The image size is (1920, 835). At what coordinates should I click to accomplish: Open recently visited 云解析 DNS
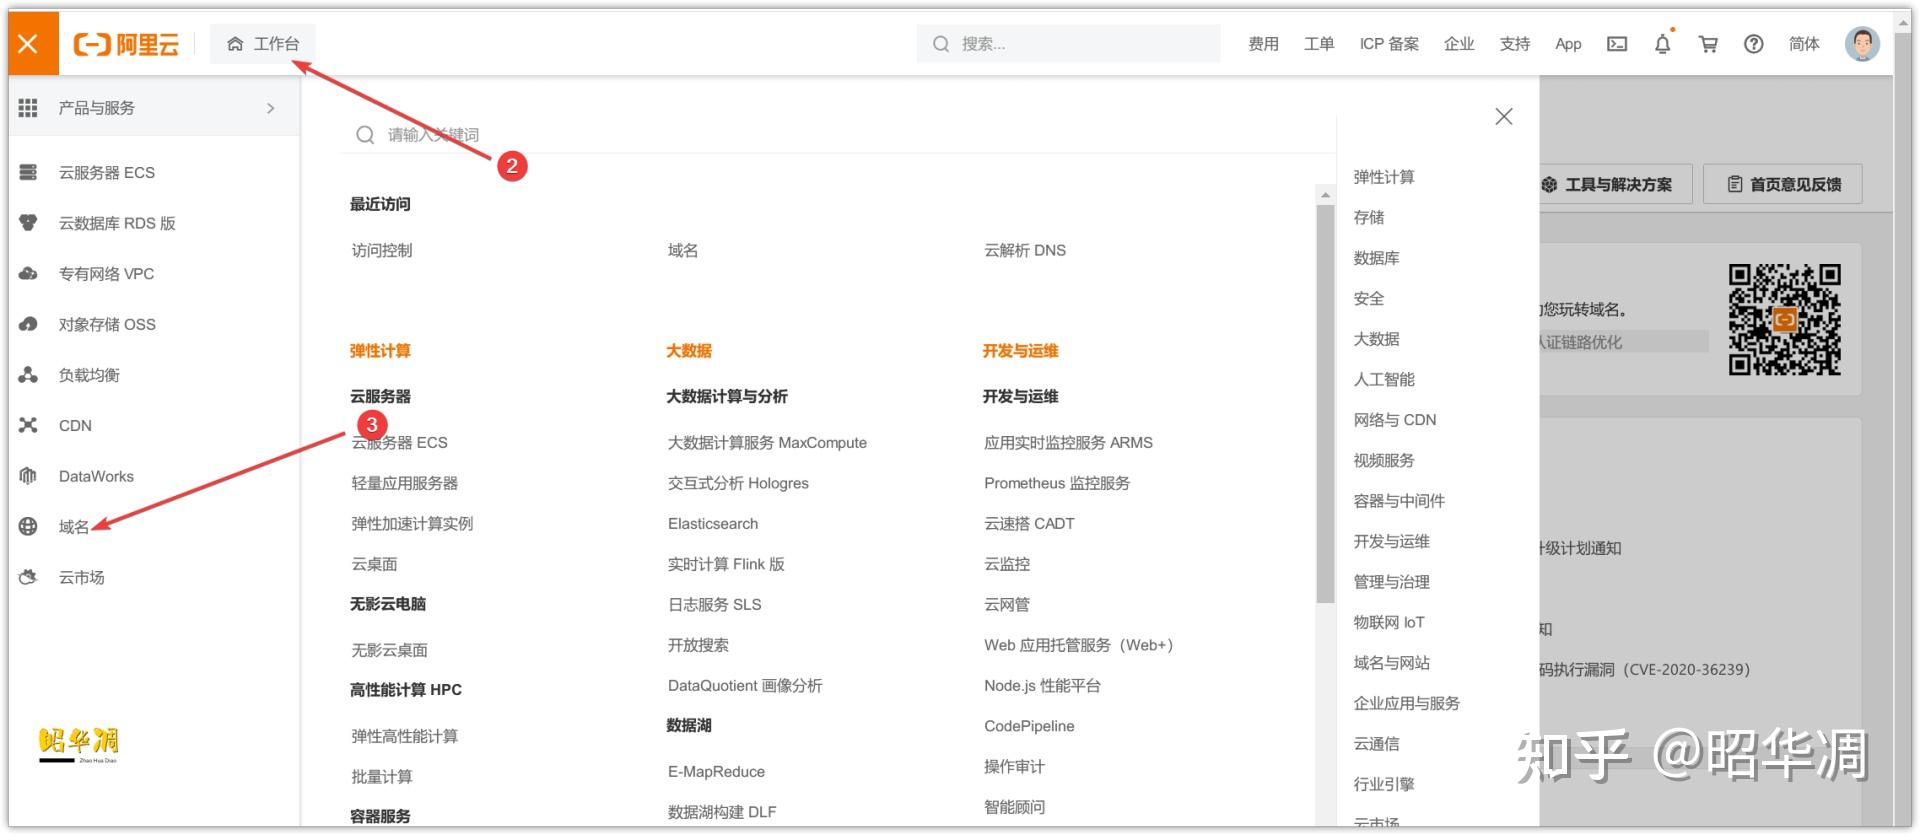[x=1025, y=251]
